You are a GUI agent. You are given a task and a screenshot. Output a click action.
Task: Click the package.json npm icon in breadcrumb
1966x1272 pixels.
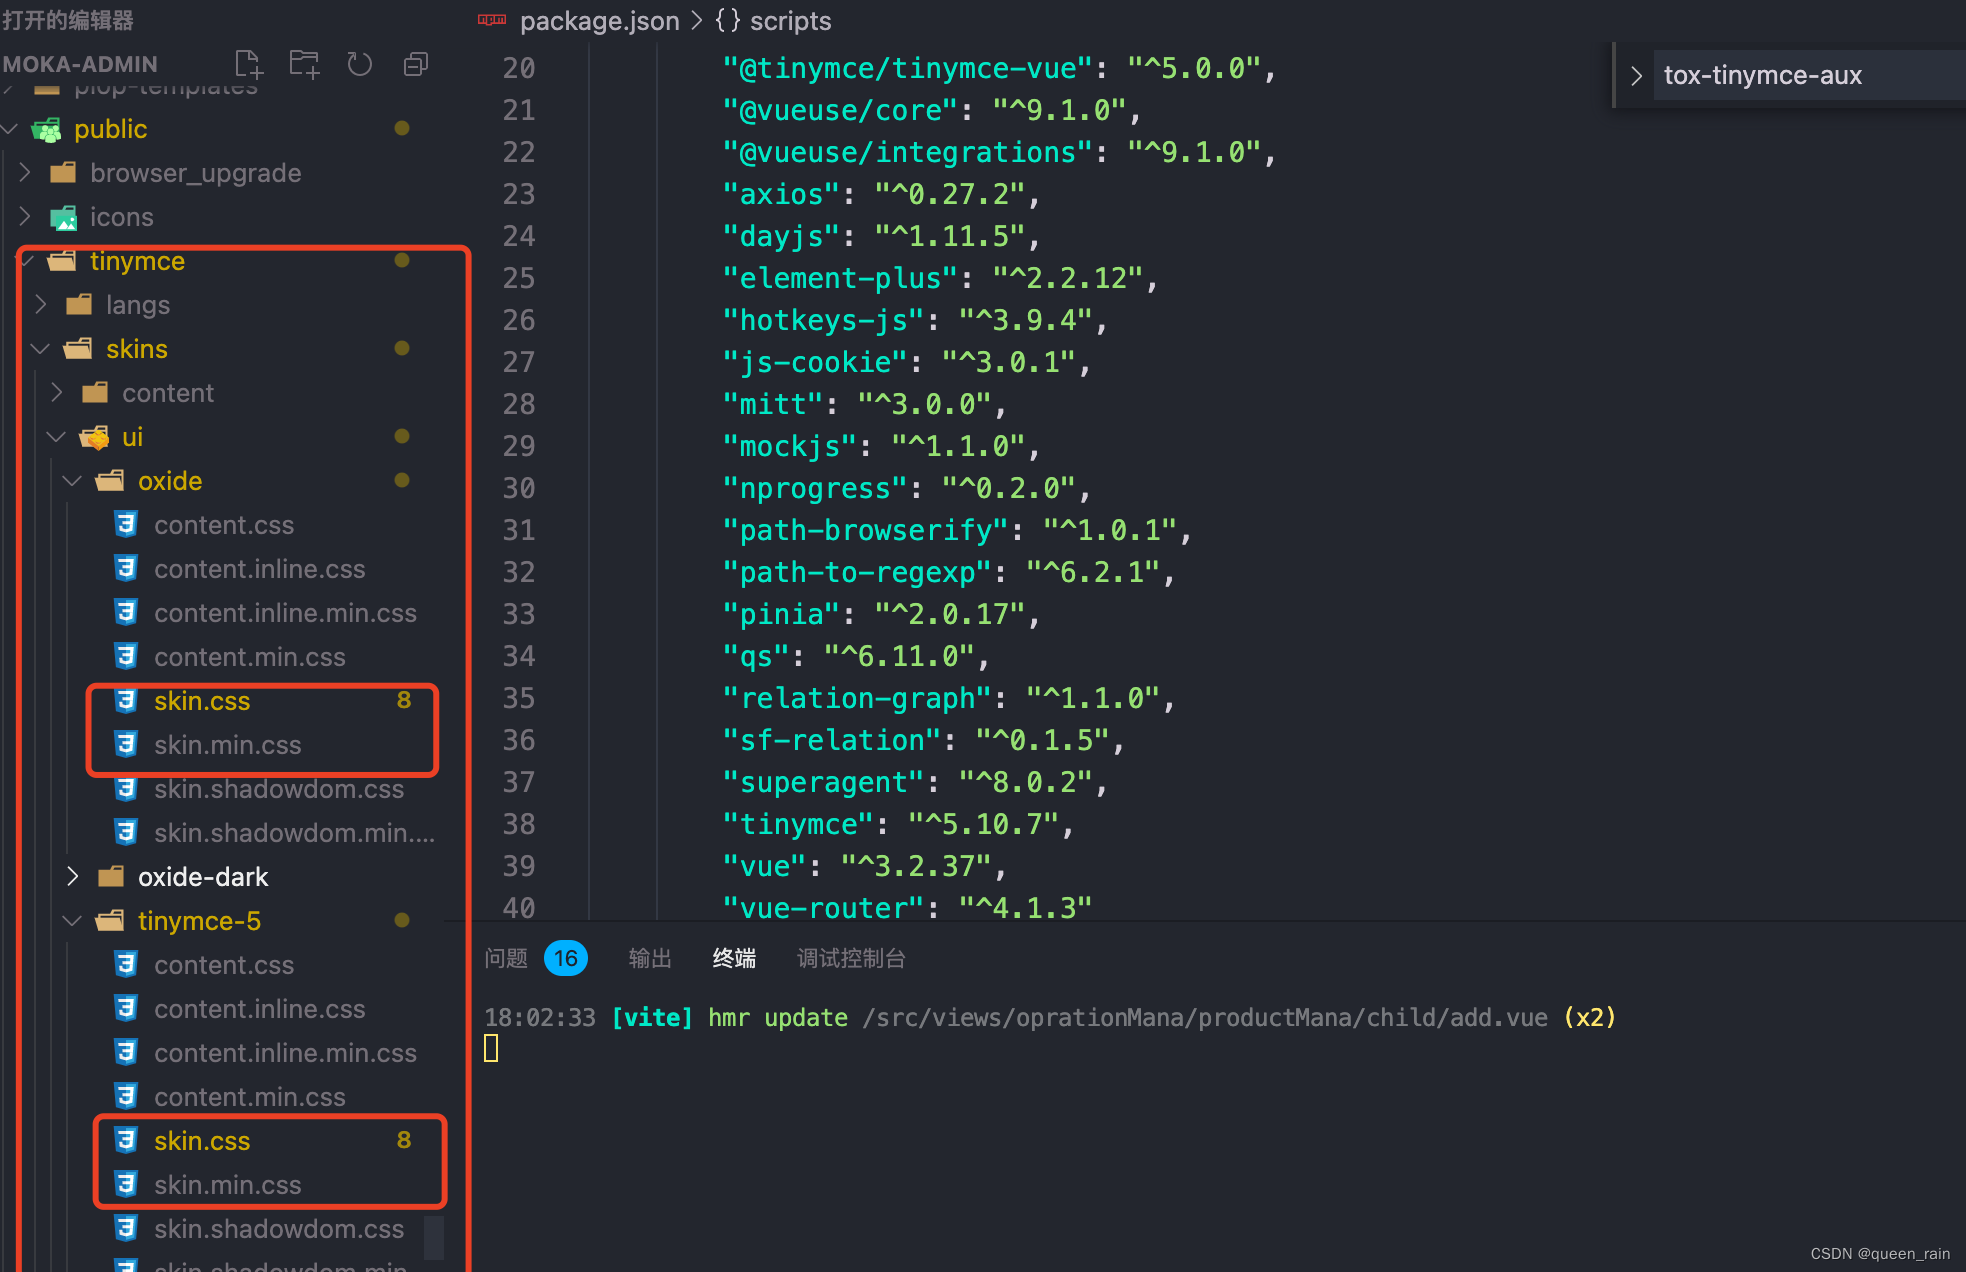(492, 20)
